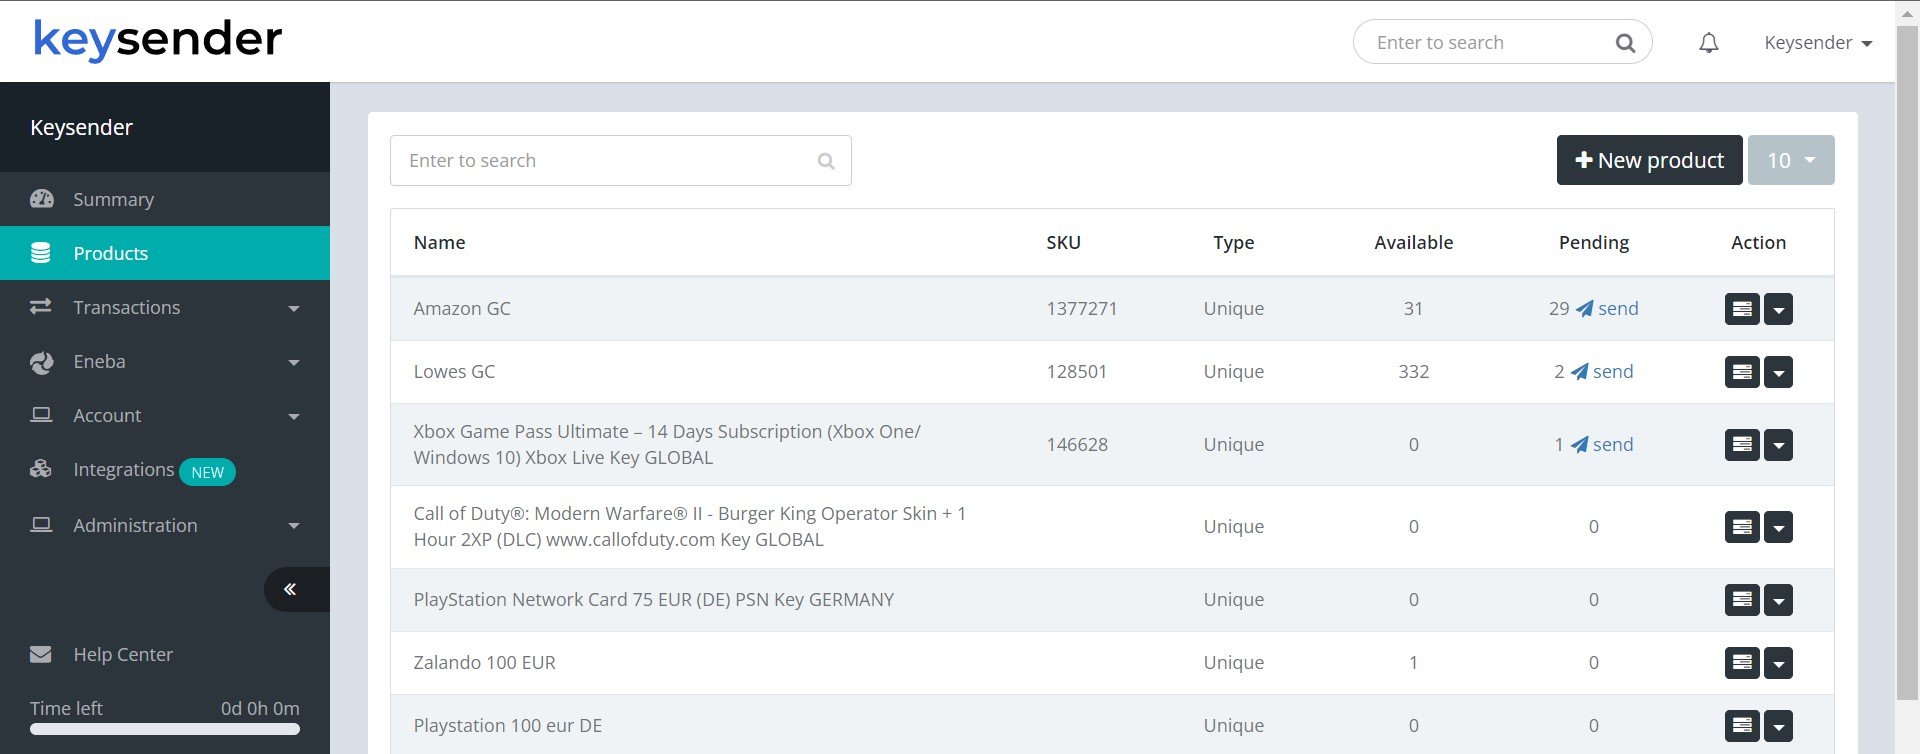Open details icon for Amazon GC

click(1741, 309)
